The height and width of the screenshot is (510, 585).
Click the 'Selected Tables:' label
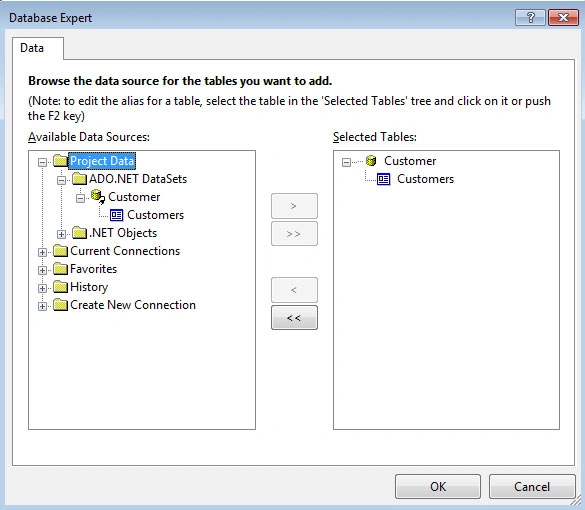pos(375,137)
